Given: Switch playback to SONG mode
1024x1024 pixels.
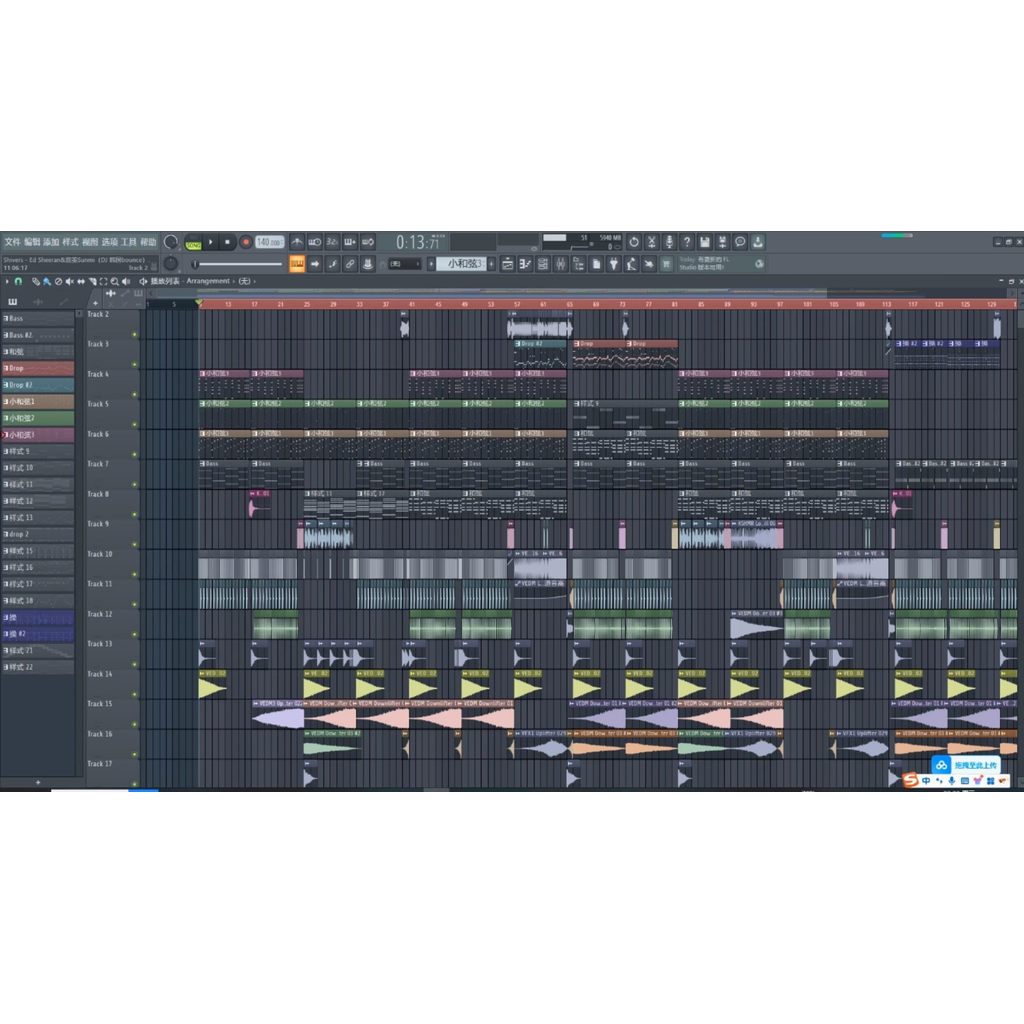Looking at the screenshot, I should tap(193, 241).
